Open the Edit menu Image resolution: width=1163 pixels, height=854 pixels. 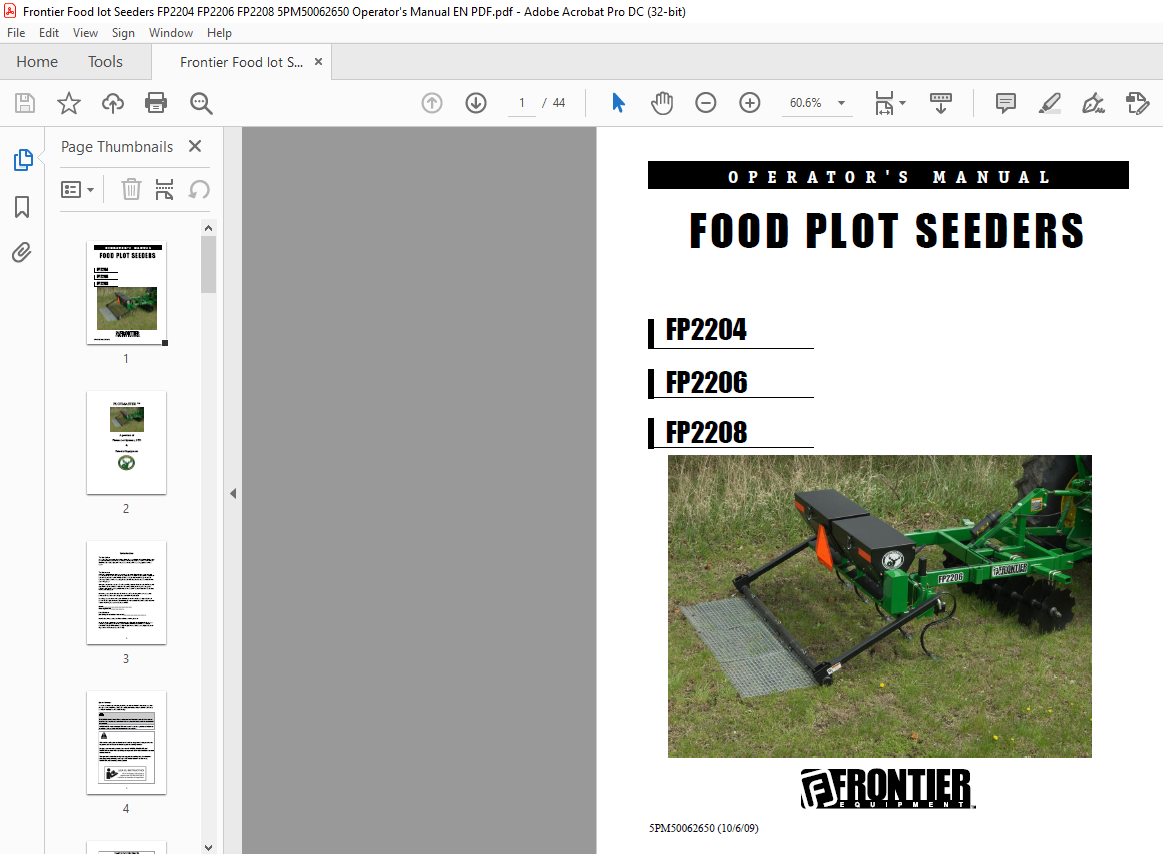(x=49, y=33)
